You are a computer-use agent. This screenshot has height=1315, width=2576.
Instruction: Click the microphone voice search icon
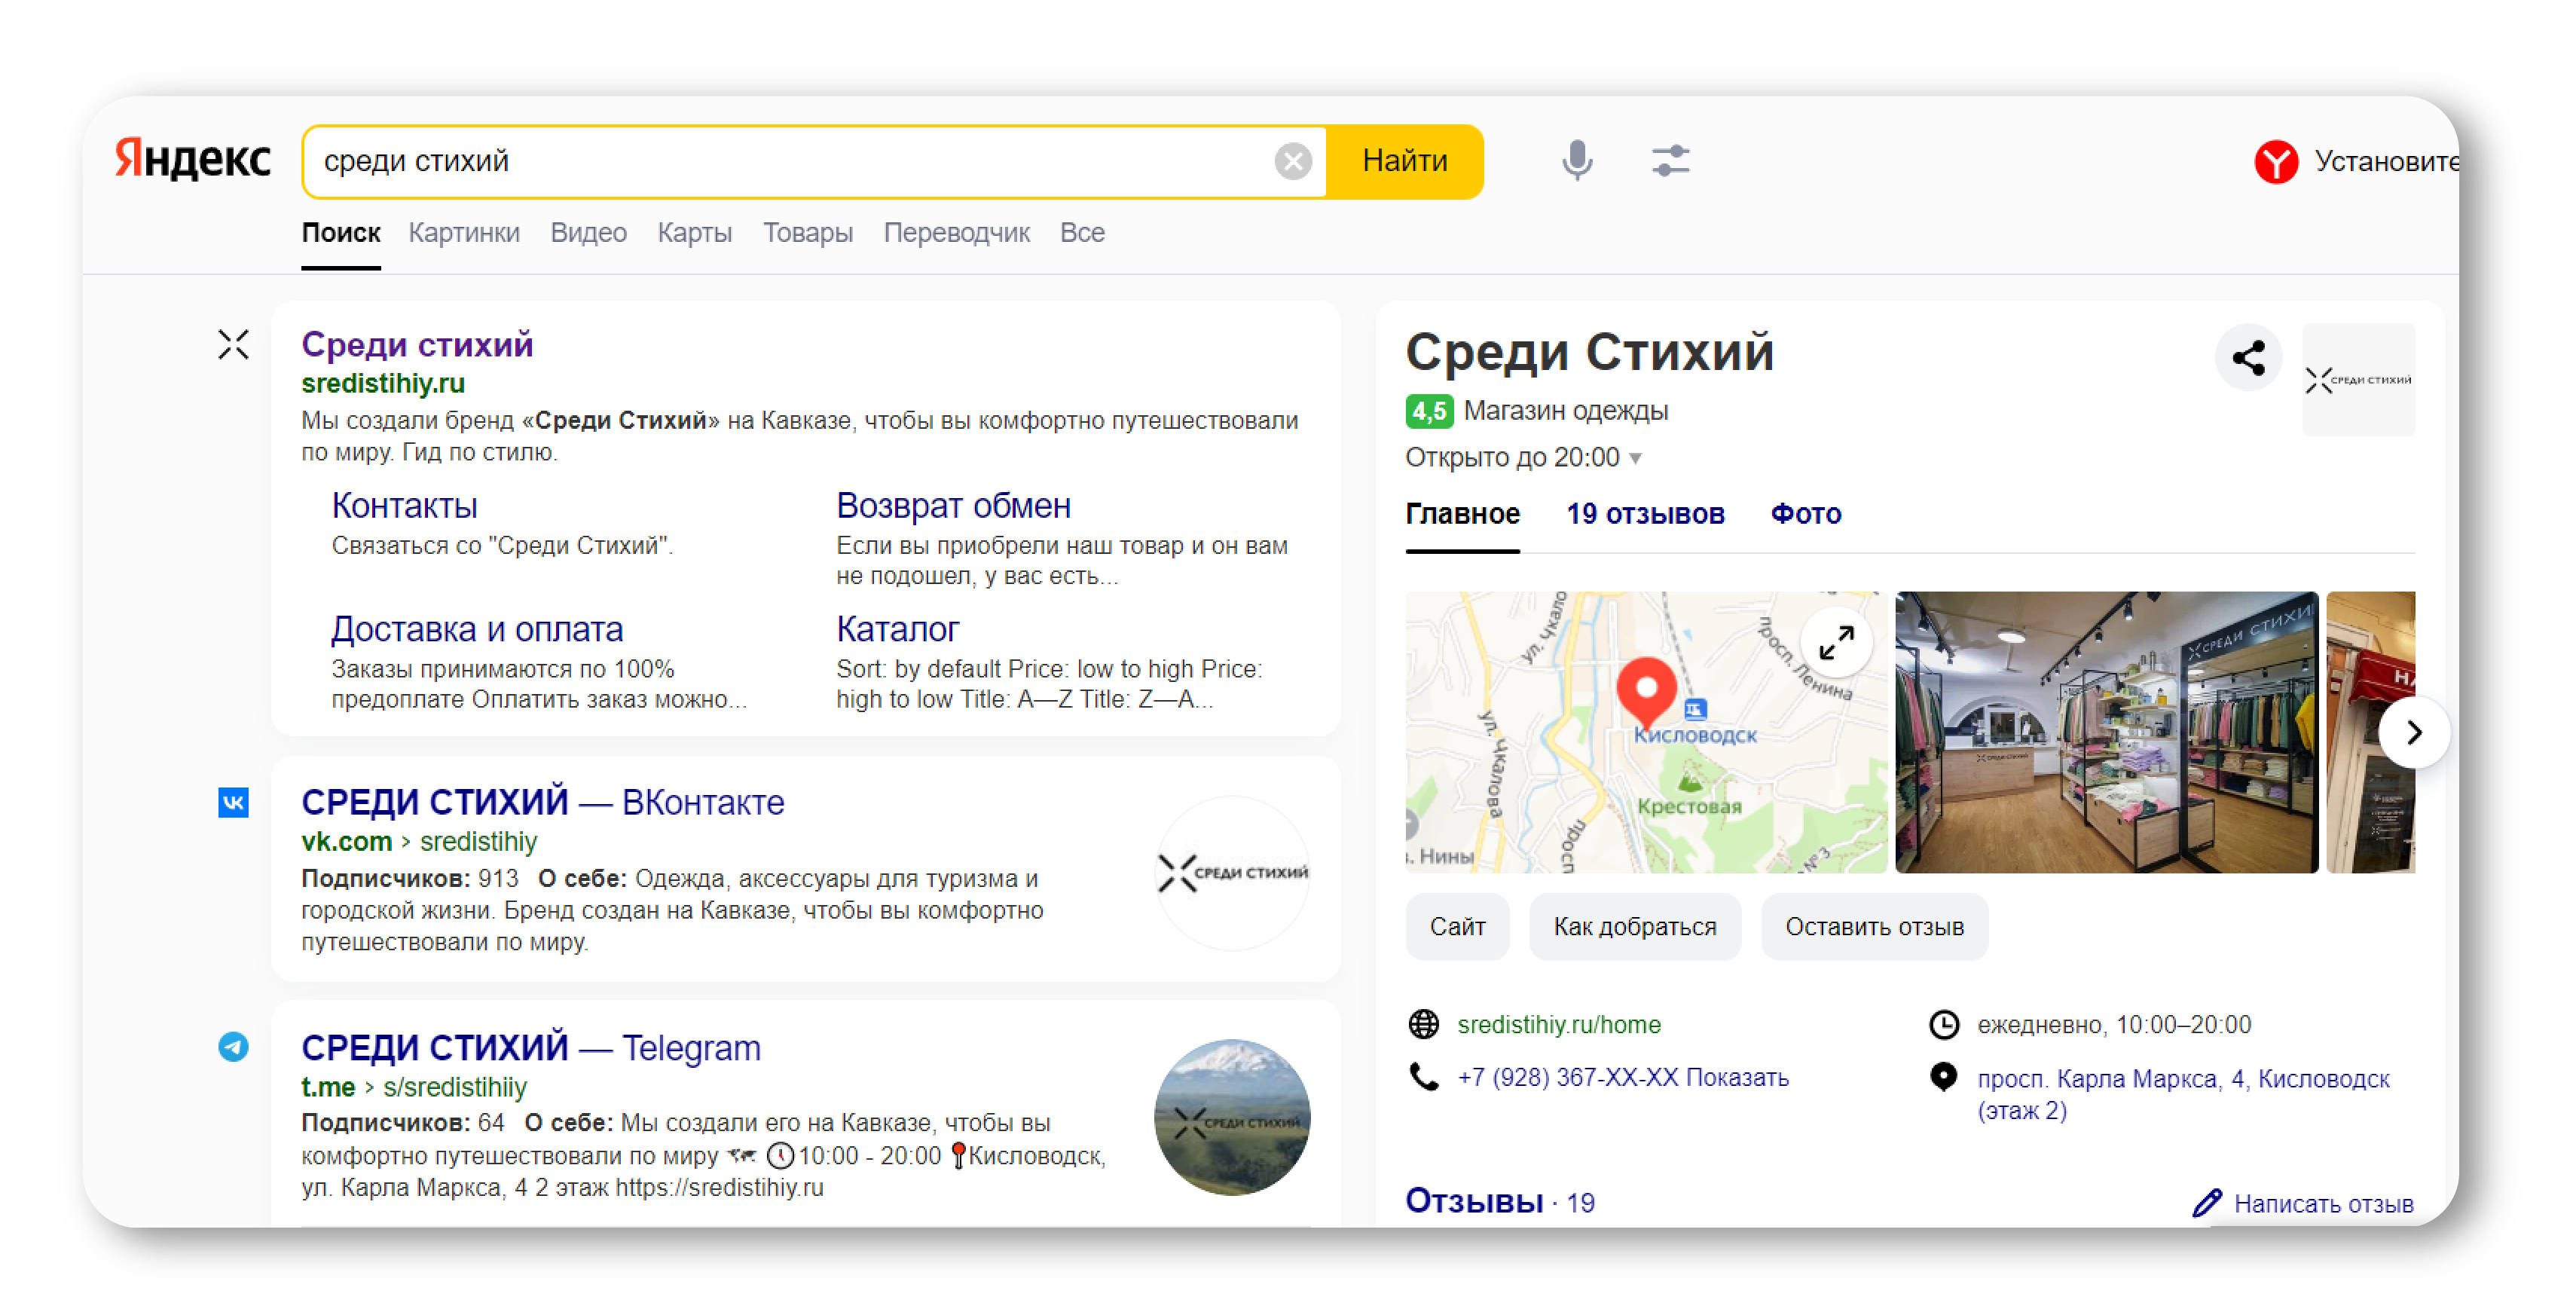click(1576, 160)
